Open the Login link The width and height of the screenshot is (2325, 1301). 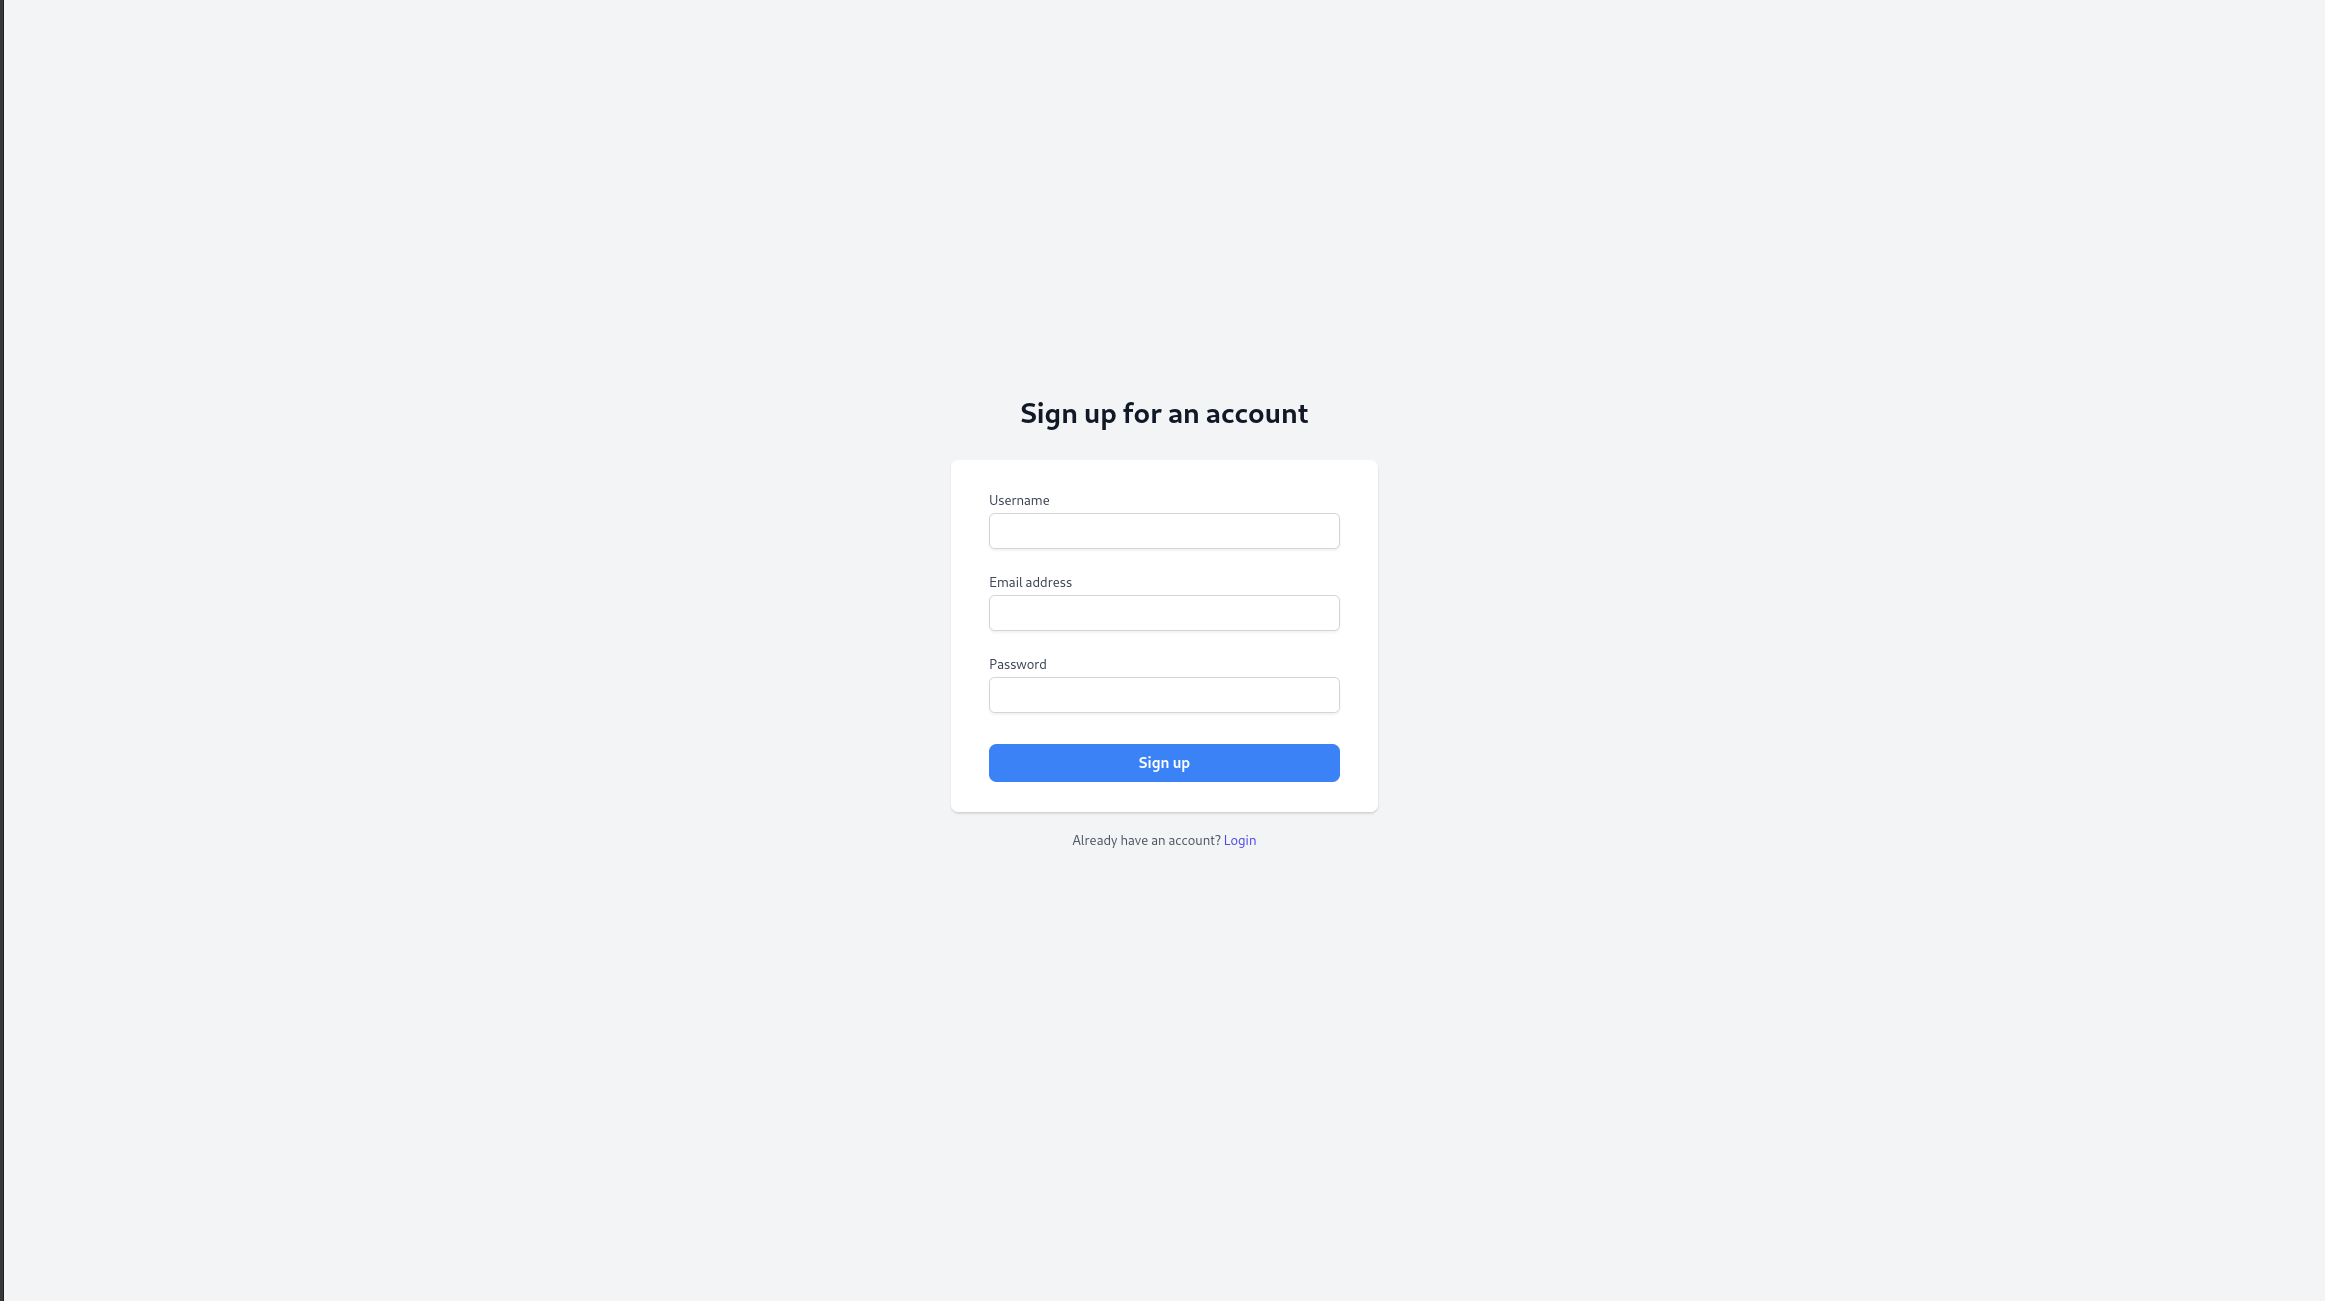coord(1240,840)
